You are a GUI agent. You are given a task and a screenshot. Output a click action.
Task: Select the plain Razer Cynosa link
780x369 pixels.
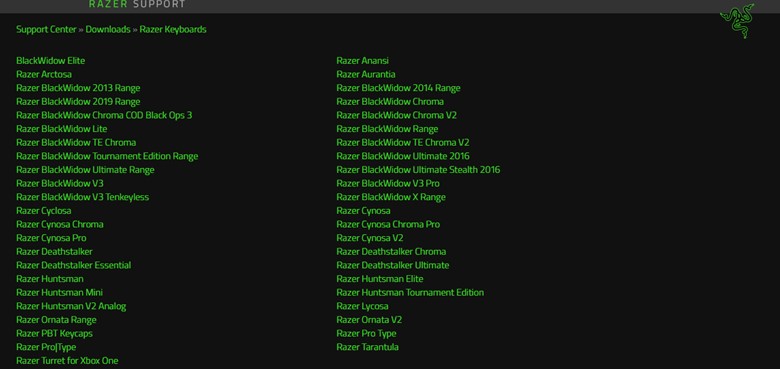[x=363, y=211]
